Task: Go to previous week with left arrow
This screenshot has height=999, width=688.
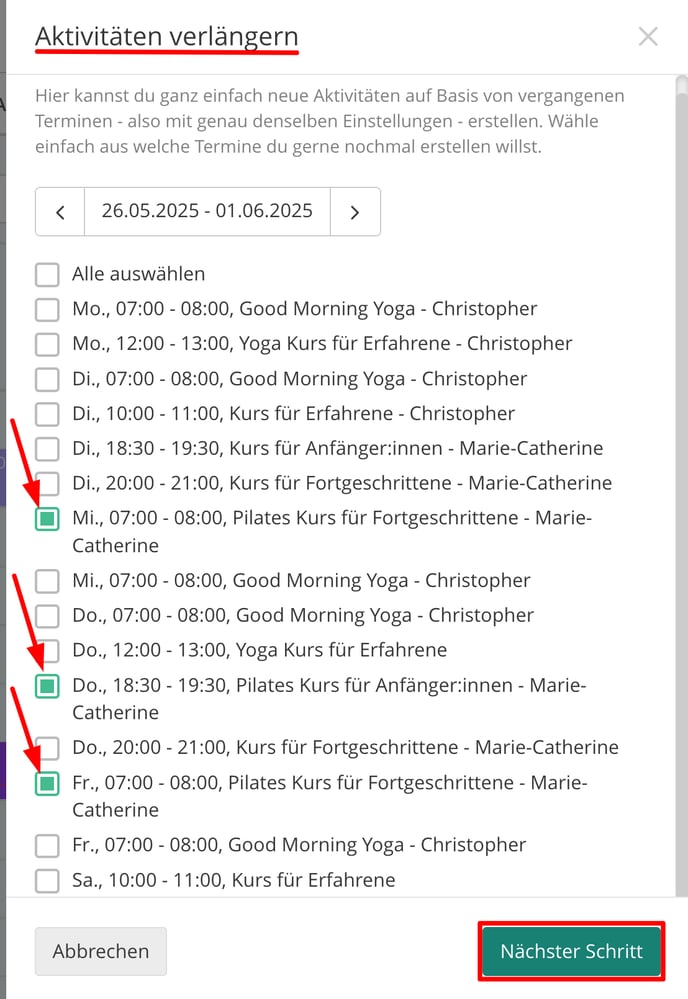Action: click(x=60, y=212)
